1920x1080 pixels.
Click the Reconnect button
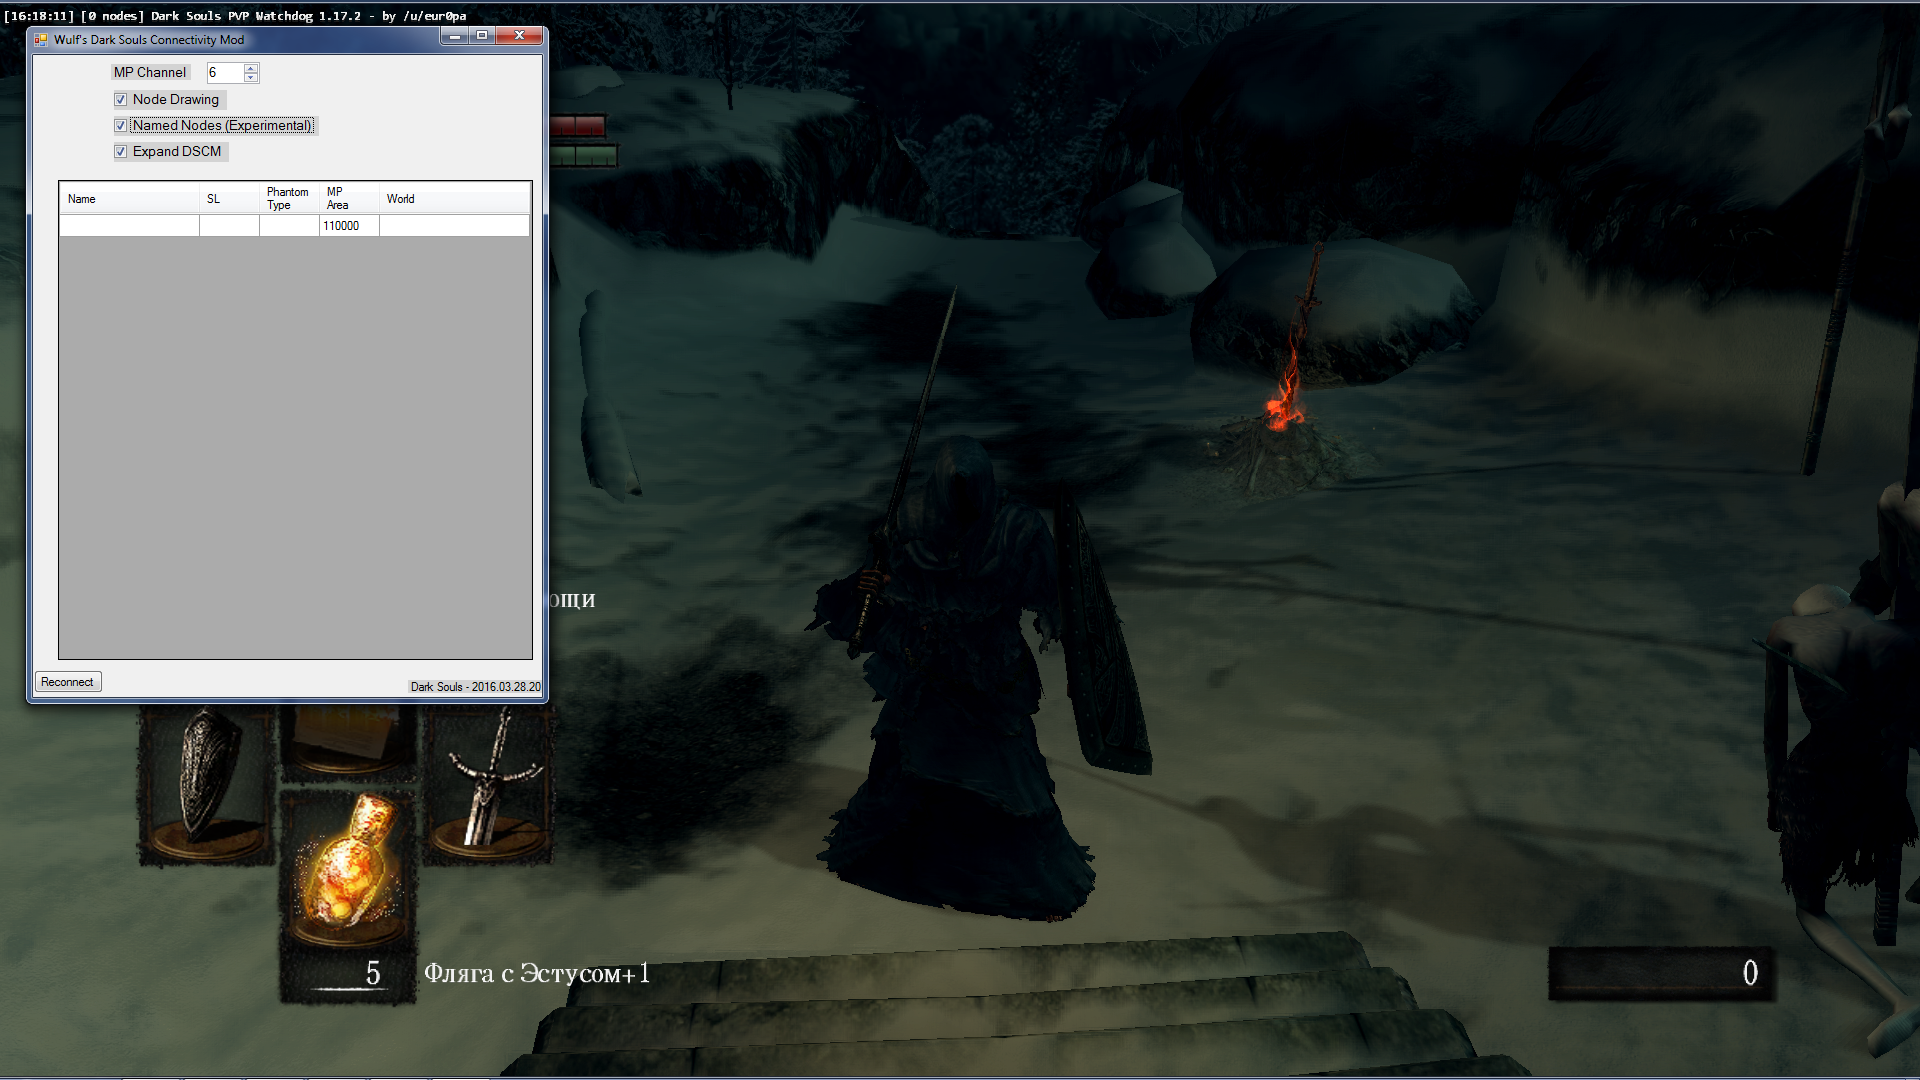[67, 682]
